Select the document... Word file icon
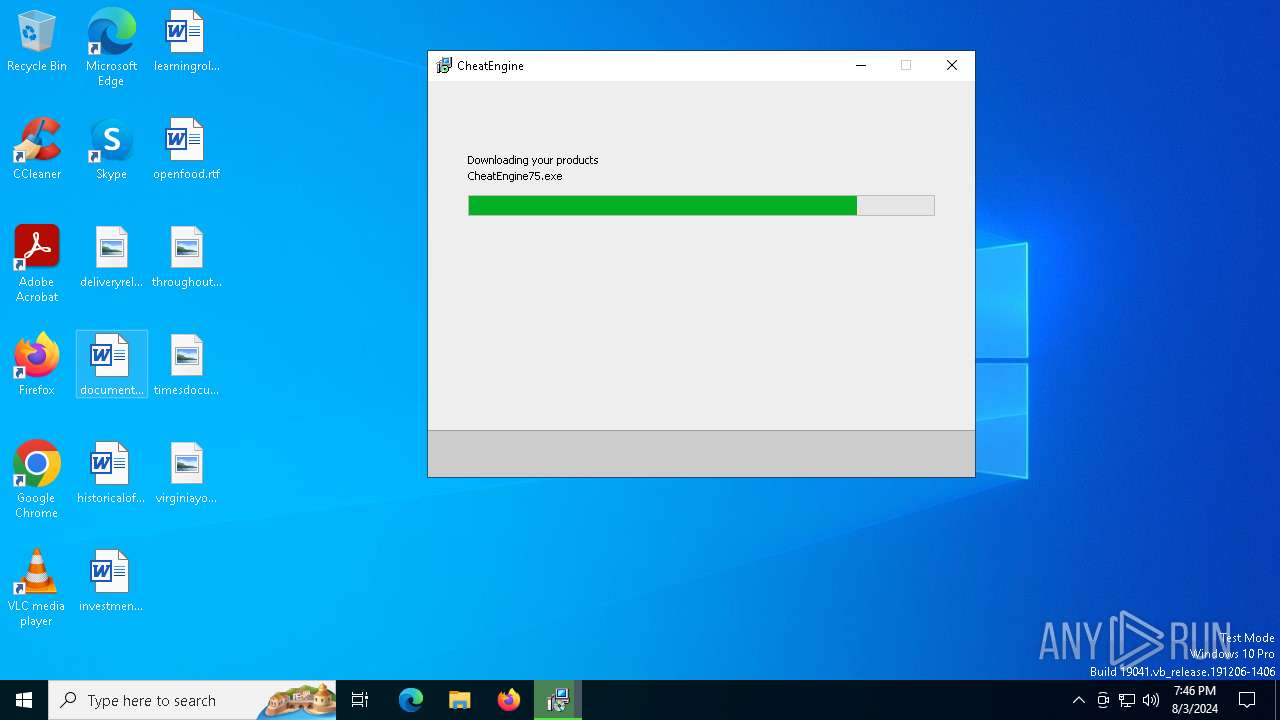The image size is (1280, 720). coord(111,365)
